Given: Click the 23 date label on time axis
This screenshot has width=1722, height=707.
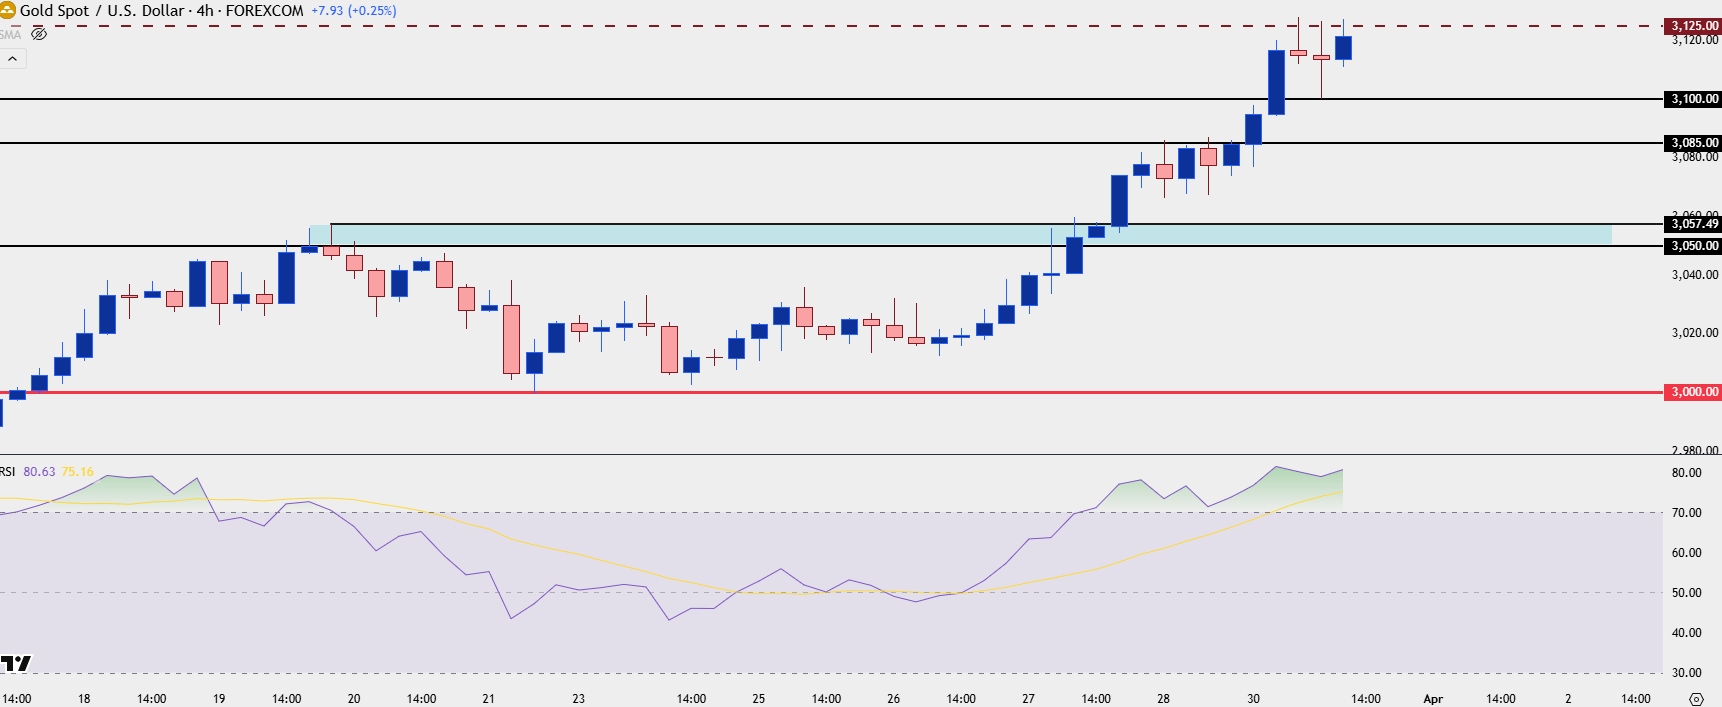Looking at the screenshot, I should (x=579, y=699).
